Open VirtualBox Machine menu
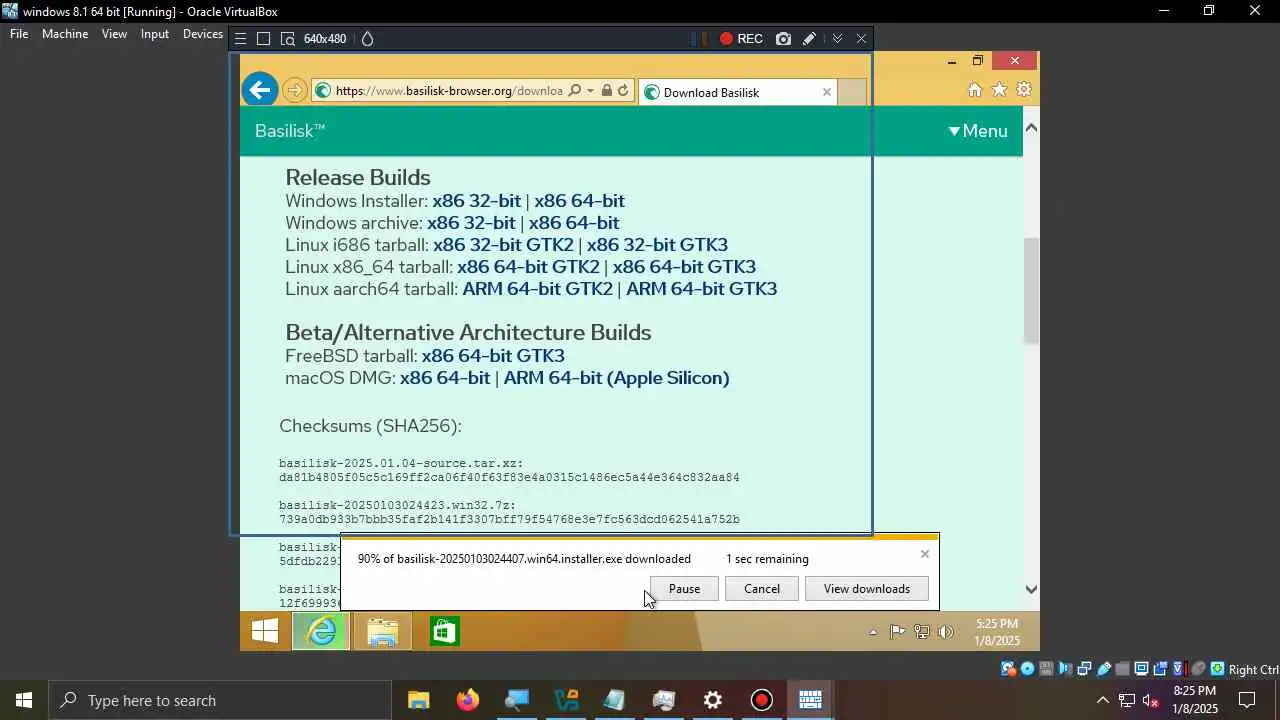Screen dimensions: 1280x720 [x=65, y=34]
